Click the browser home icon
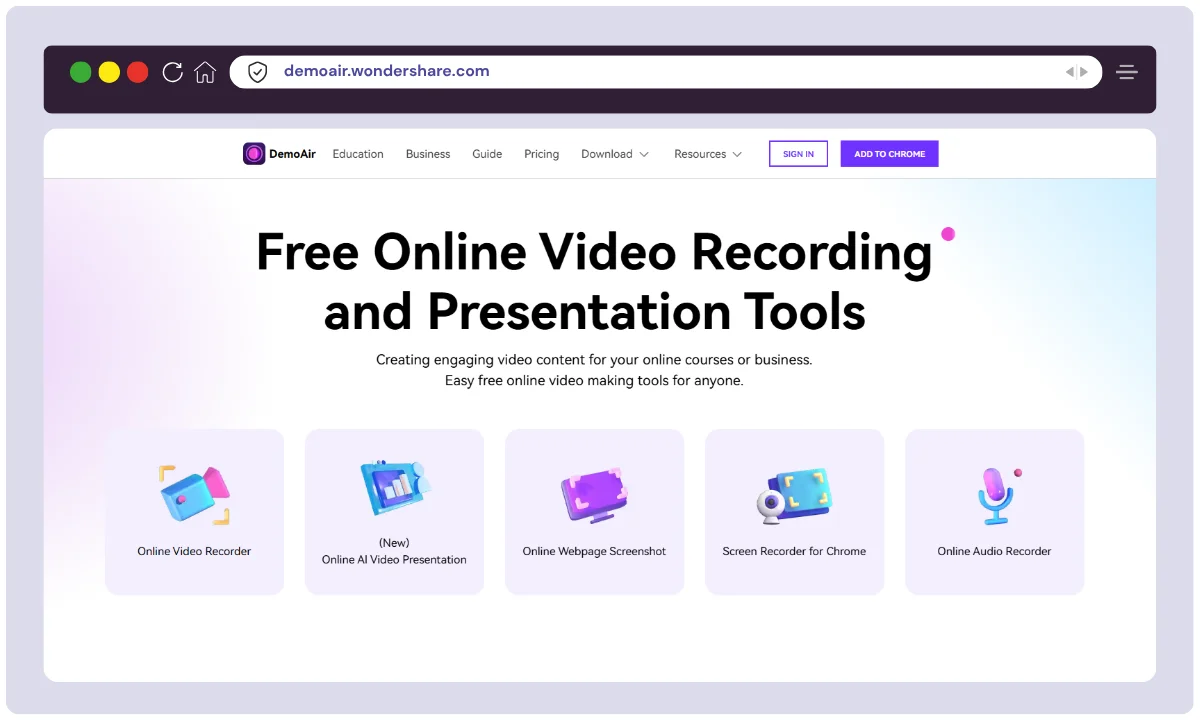This screenshot has width=1200, height=720. pyautogui.click(x=205, y=72)
